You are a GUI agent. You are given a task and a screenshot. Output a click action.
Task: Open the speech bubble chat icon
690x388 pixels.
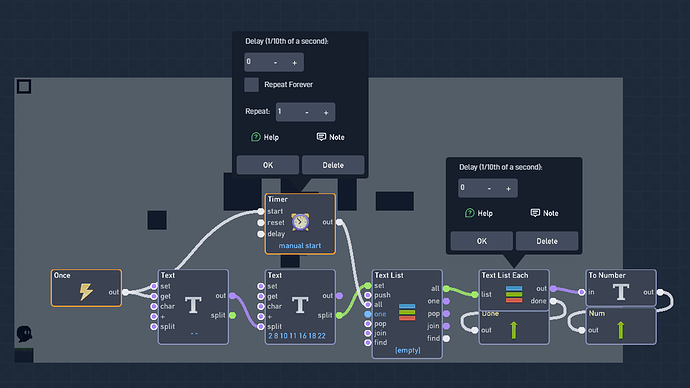point(24,334)
